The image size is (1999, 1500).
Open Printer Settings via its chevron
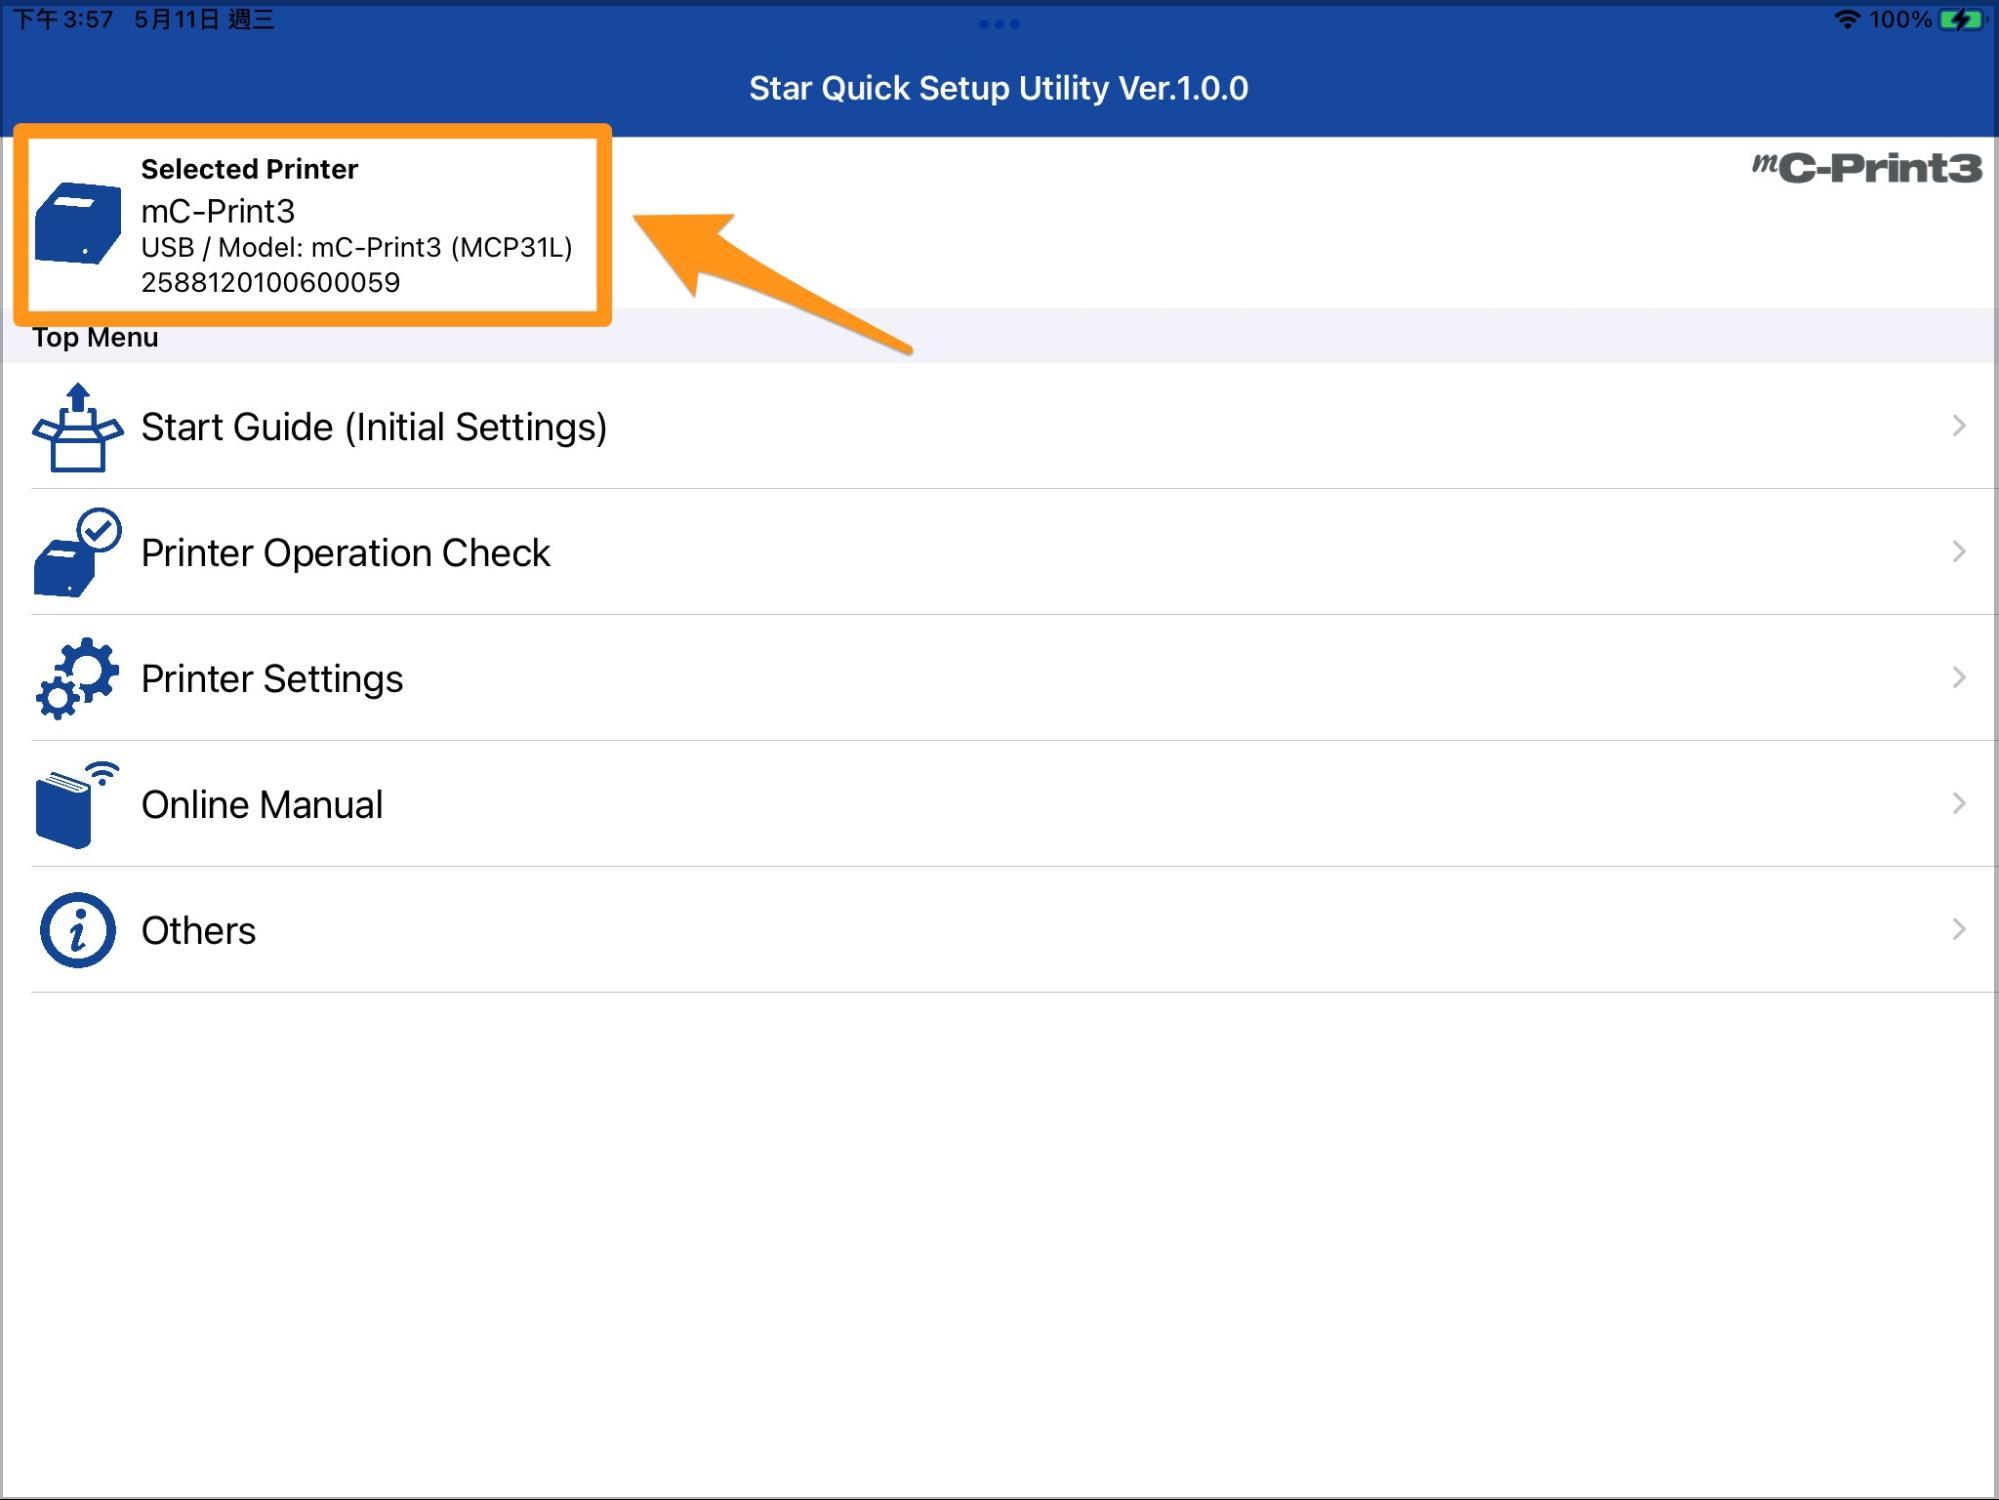(x=1959, y=678)
